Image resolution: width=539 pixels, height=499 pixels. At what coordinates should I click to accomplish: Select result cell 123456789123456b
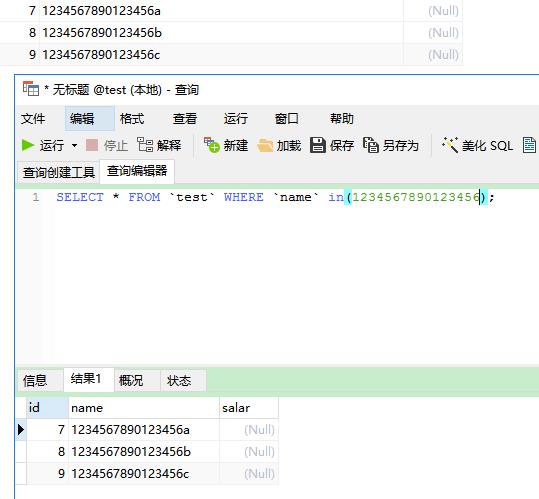coord(144,452)
